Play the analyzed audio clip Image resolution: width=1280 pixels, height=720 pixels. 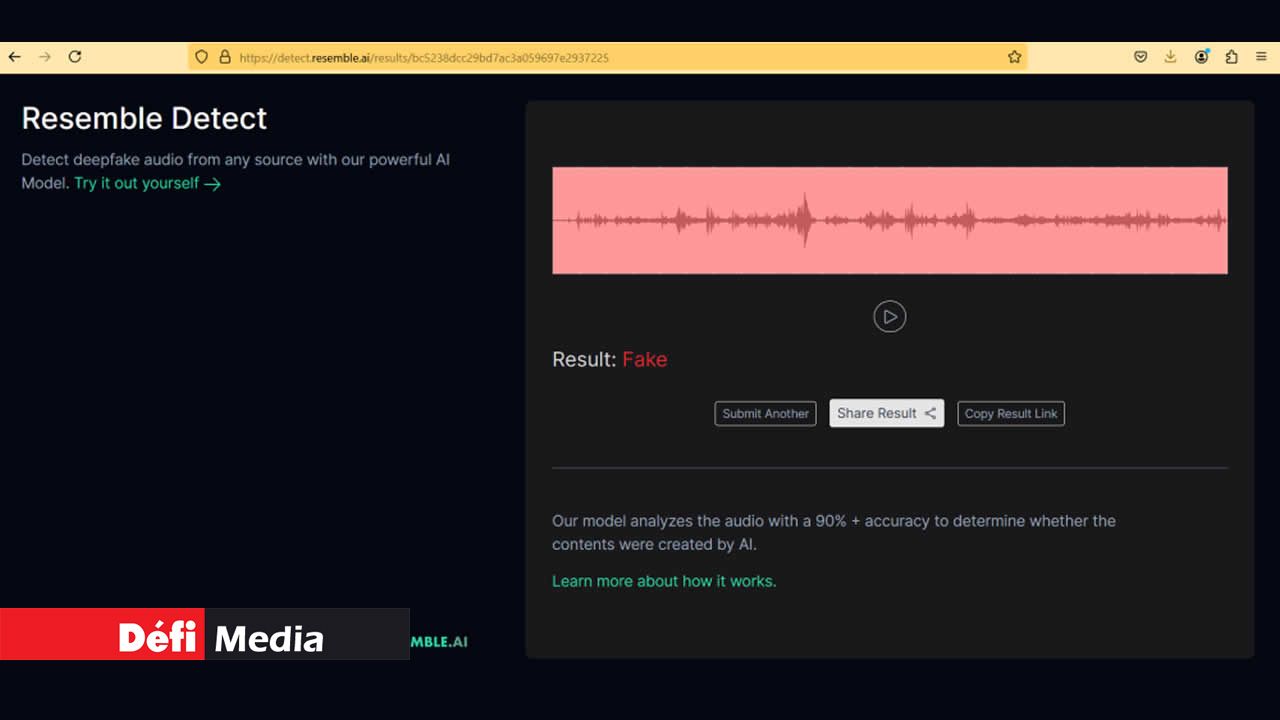[889, 317]
